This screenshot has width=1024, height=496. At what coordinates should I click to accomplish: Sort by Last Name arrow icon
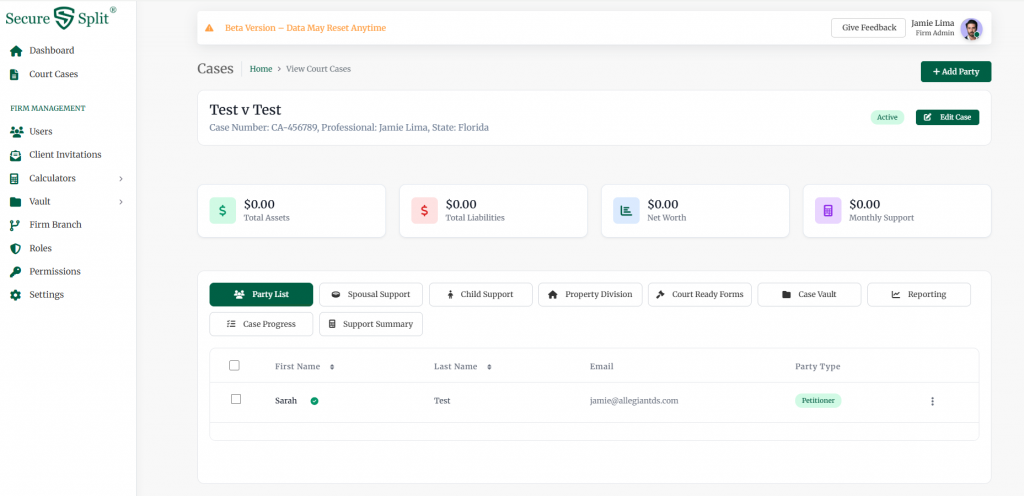click(x=489, y=367)
